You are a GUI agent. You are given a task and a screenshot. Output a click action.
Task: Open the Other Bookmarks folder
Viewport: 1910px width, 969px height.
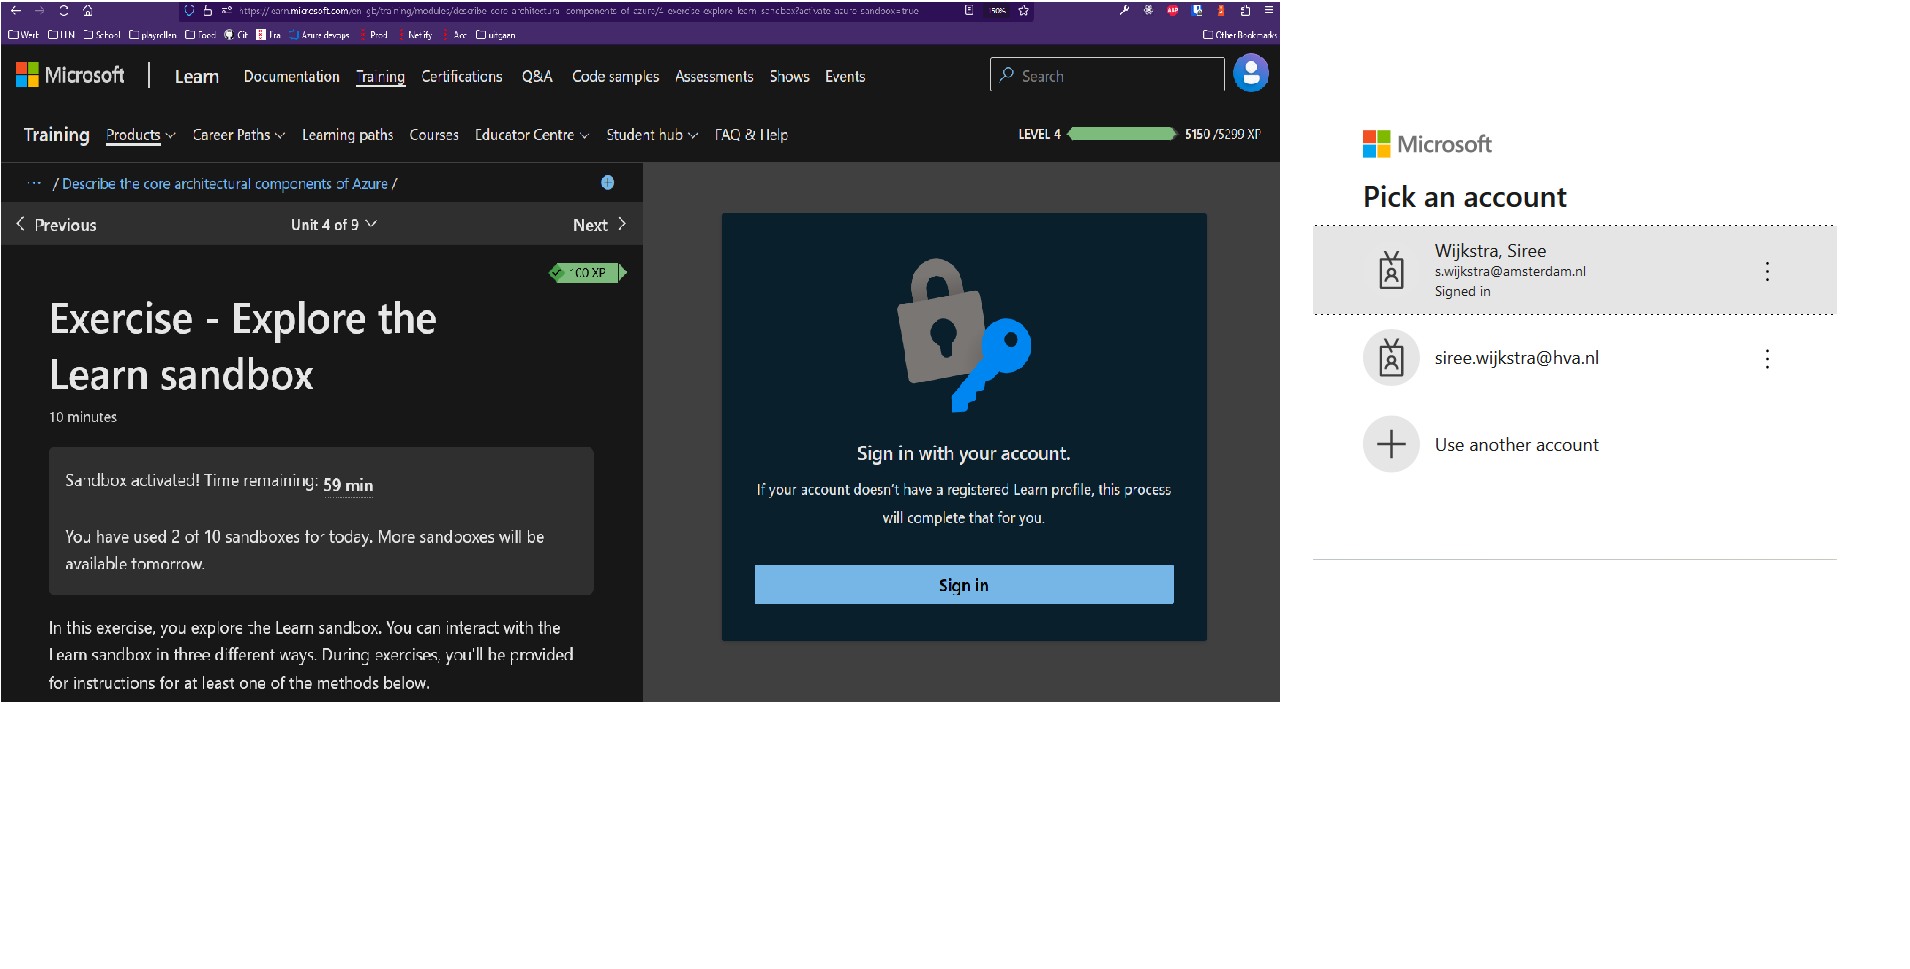tap(1239, 35)
